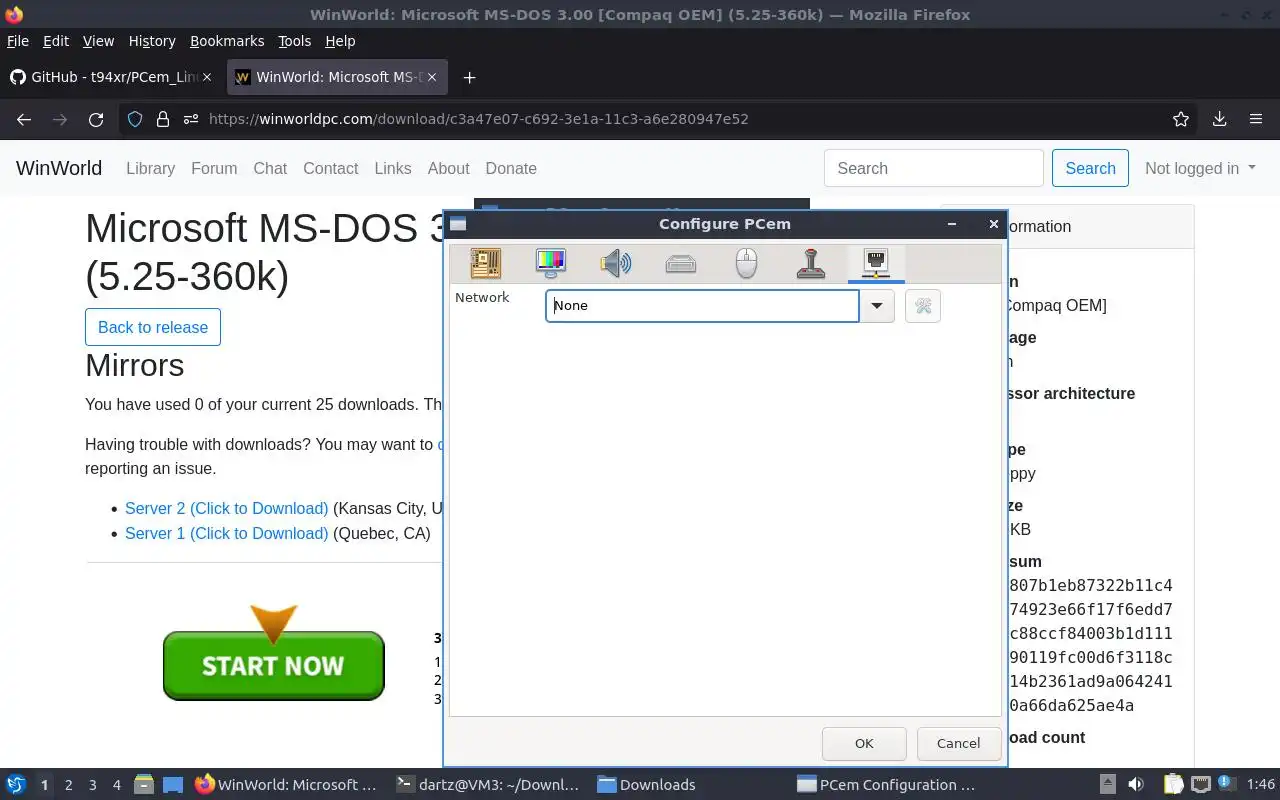Open the Contact link on WinWorld

click(331, 168)
